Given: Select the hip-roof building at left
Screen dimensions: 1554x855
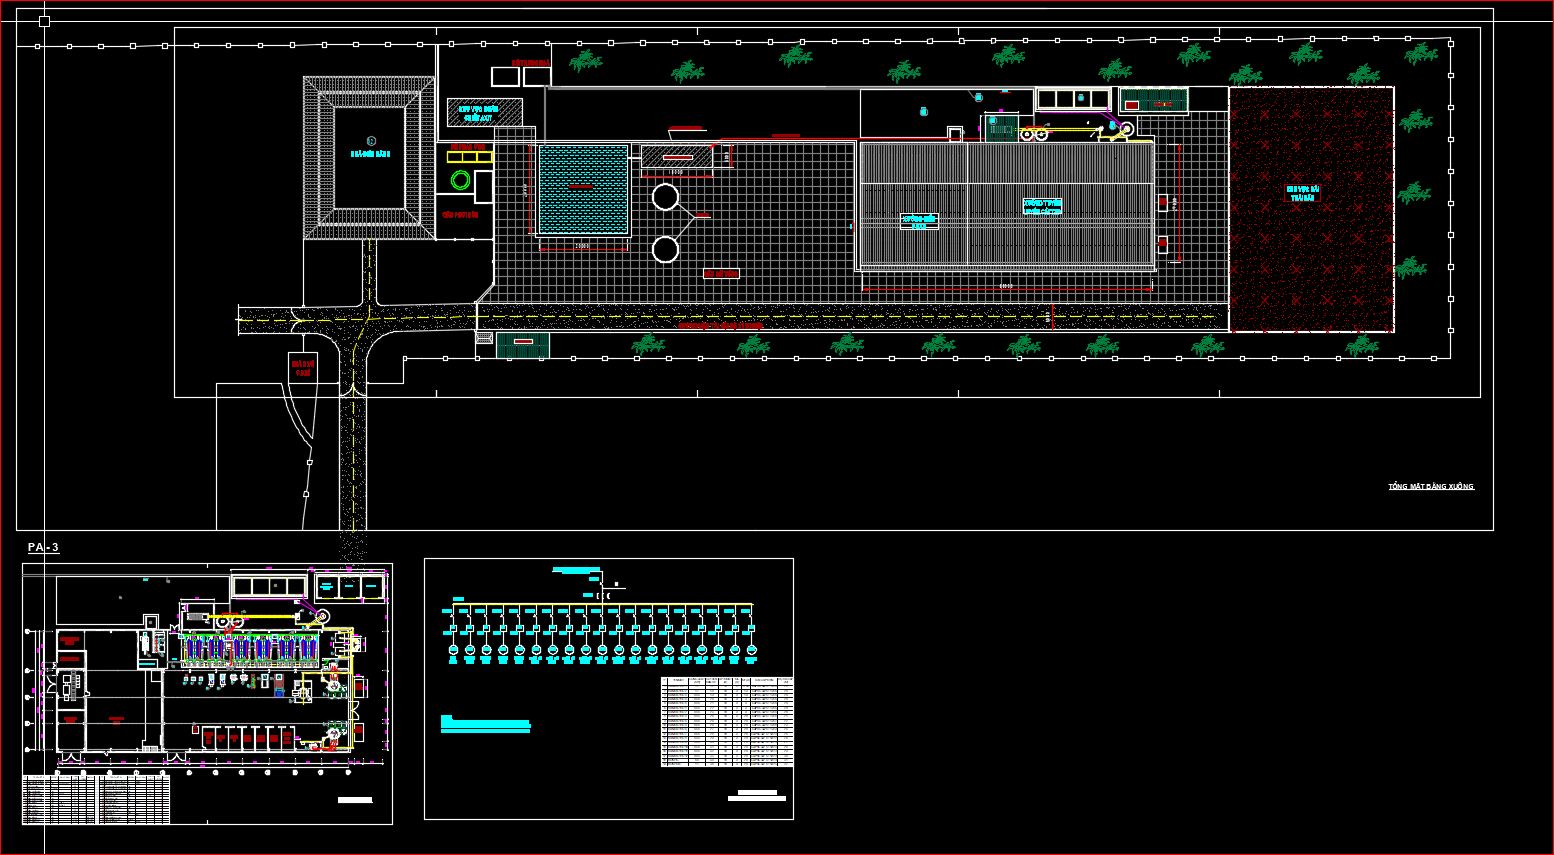Looking at the screenshot, I should point(369,158).
